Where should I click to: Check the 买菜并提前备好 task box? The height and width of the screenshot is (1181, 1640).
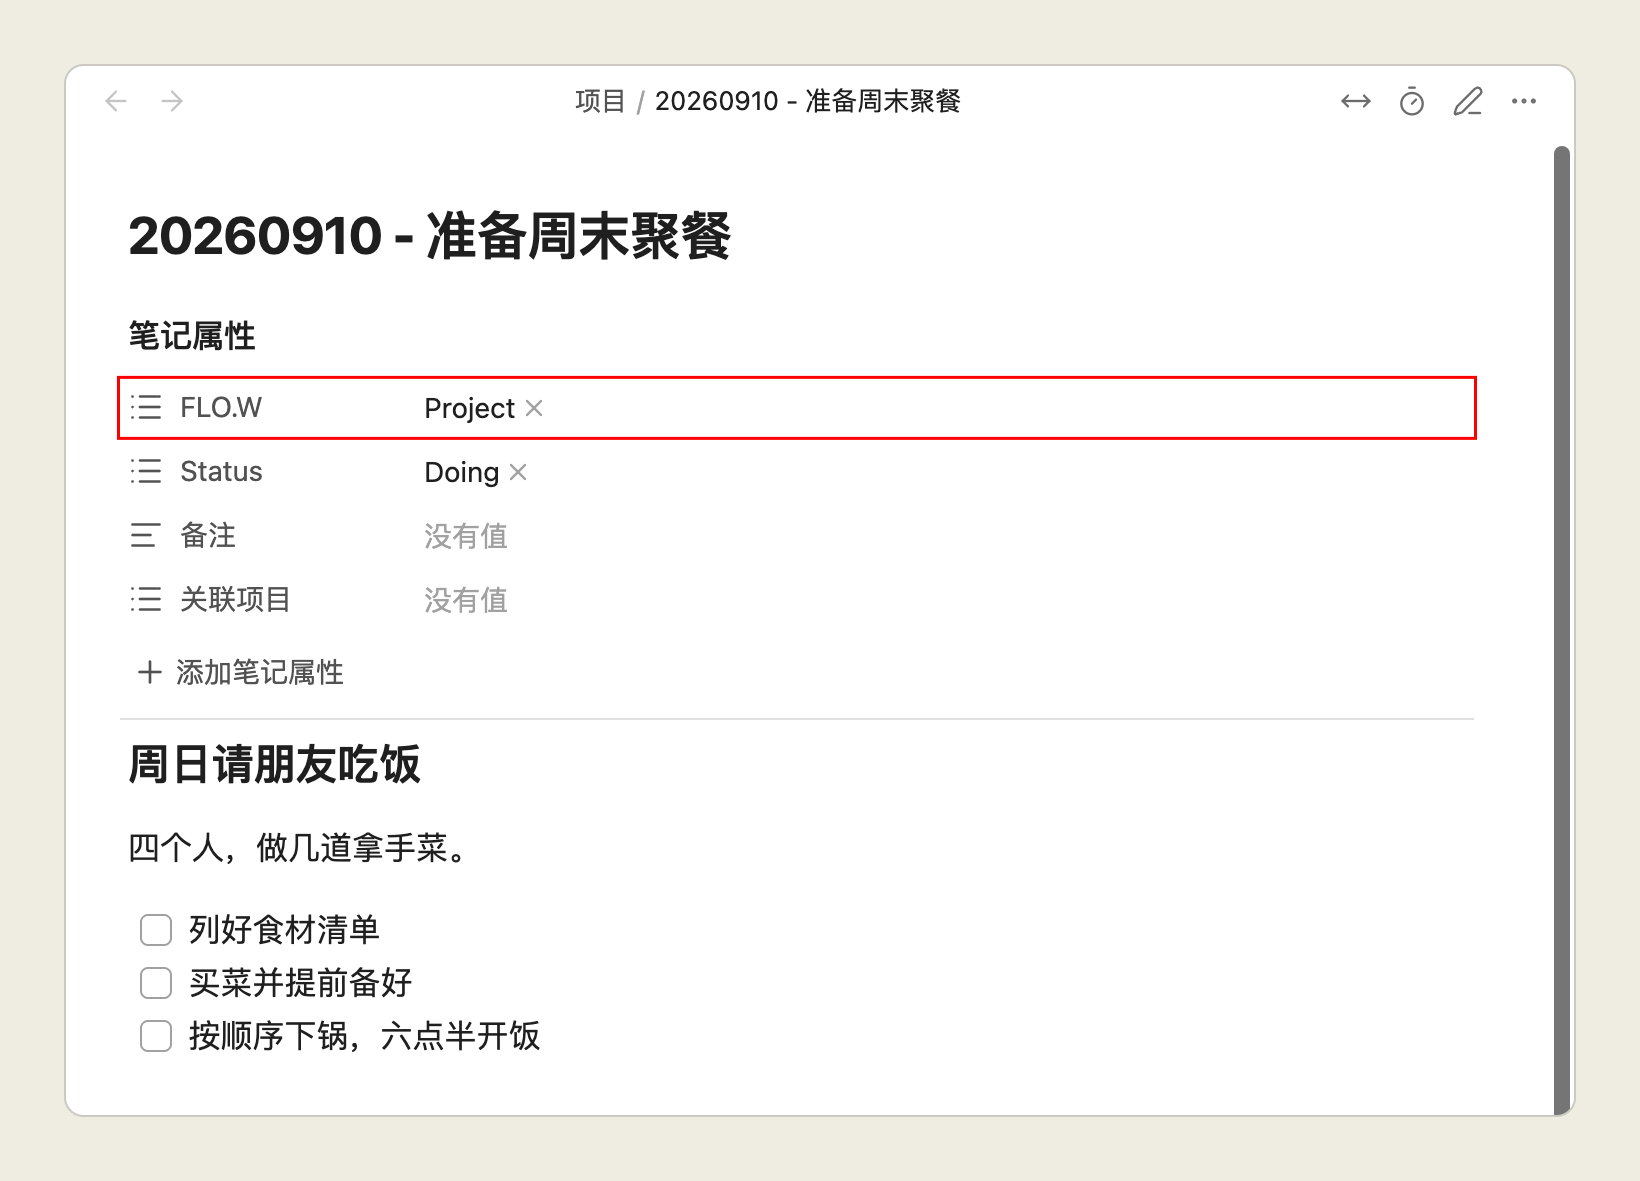(156, 983)
